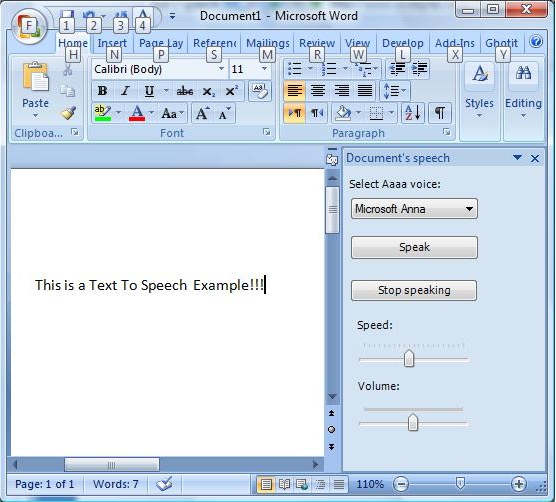Jump to the previous page arrows
The image size is (556, 502).
tap(332, 413)
